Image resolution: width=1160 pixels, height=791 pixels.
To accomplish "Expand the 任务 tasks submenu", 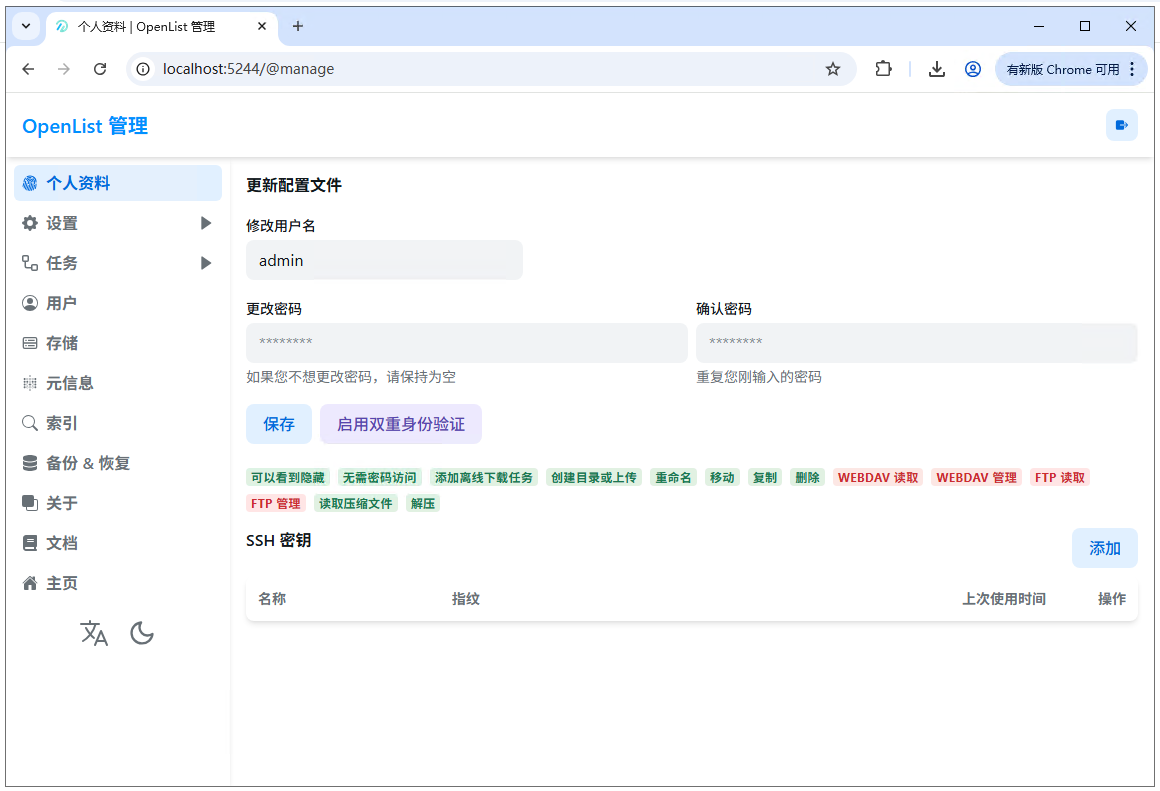I will (x=60, y=263).
